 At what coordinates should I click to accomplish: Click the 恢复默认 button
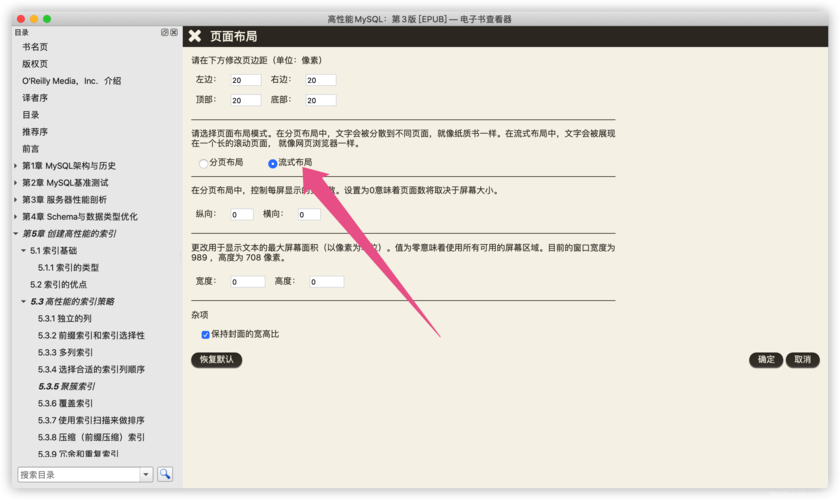click(x=216, y=360)
